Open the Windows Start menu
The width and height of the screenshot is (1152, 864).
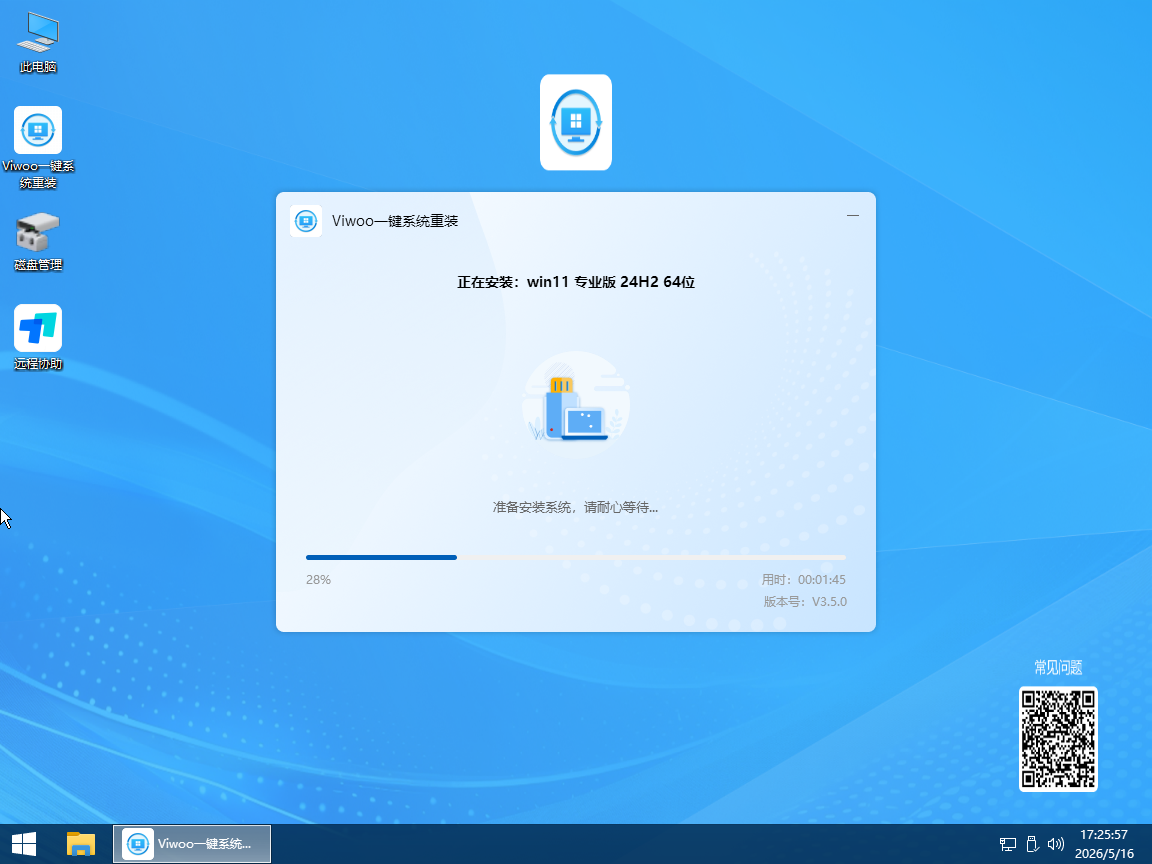[24, 844]
